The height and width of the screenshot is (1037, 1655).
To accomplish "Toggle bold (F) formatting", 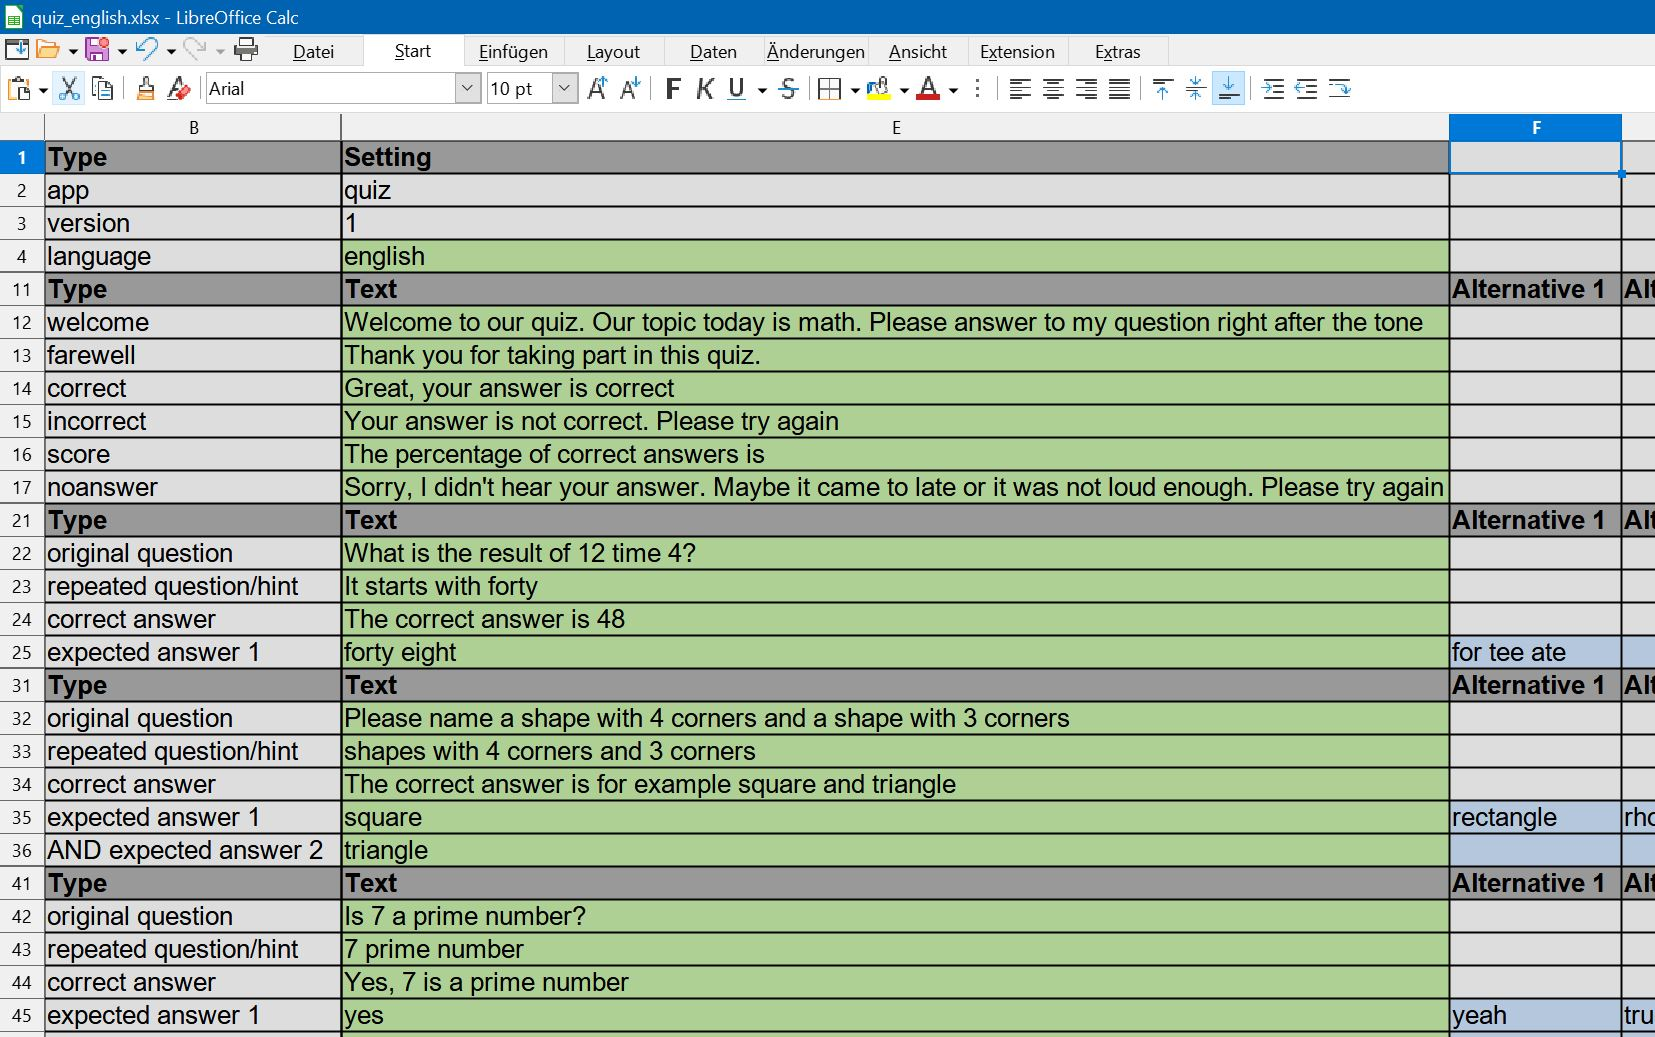I will pyautogui.click(x=673, y=89).
